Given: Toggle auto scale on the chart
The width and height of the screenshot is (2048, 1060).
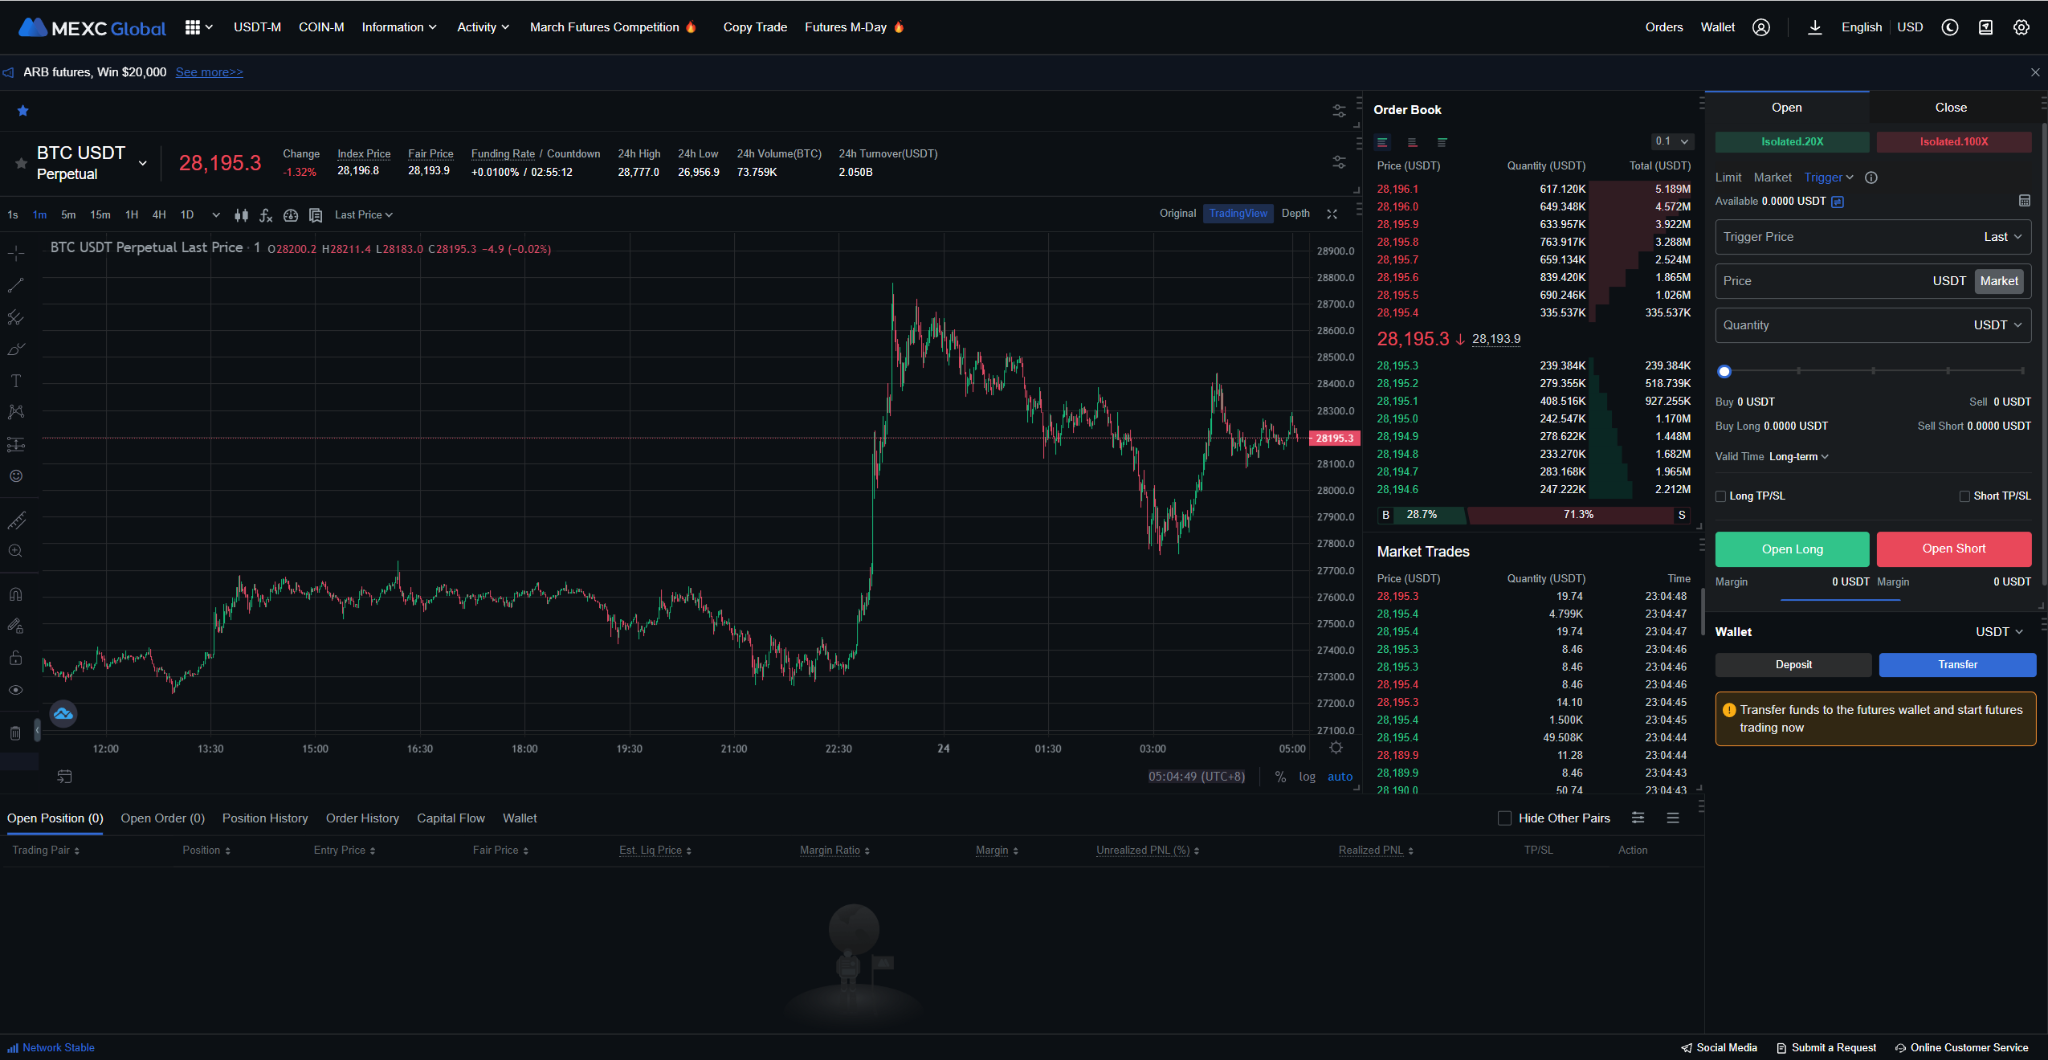Looking at the screenshot, I should tap(1340, 777).
